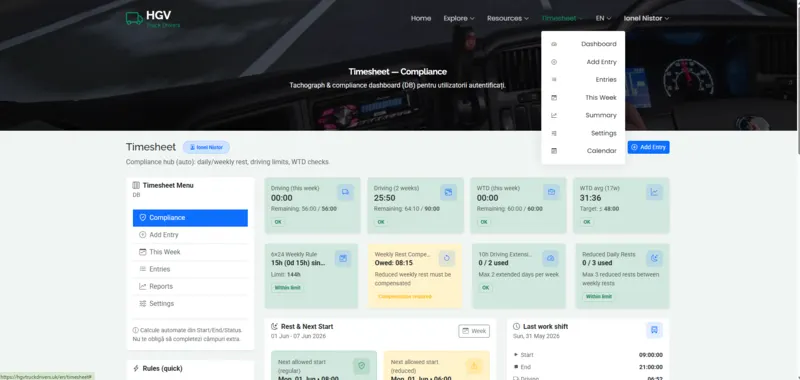
Task: Click the lightning icon beside Rules (quick)
Action: click(x=136, y=368)
